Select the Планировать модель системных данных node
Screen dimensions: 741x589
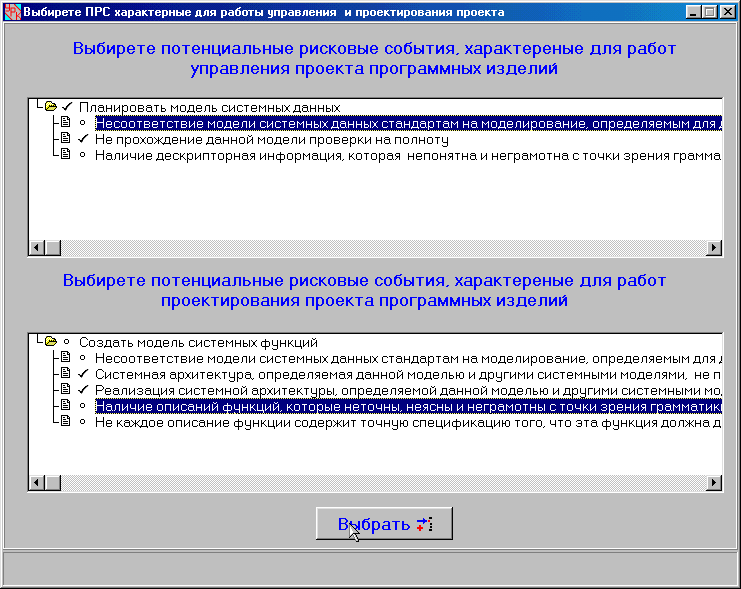(209, 107)
